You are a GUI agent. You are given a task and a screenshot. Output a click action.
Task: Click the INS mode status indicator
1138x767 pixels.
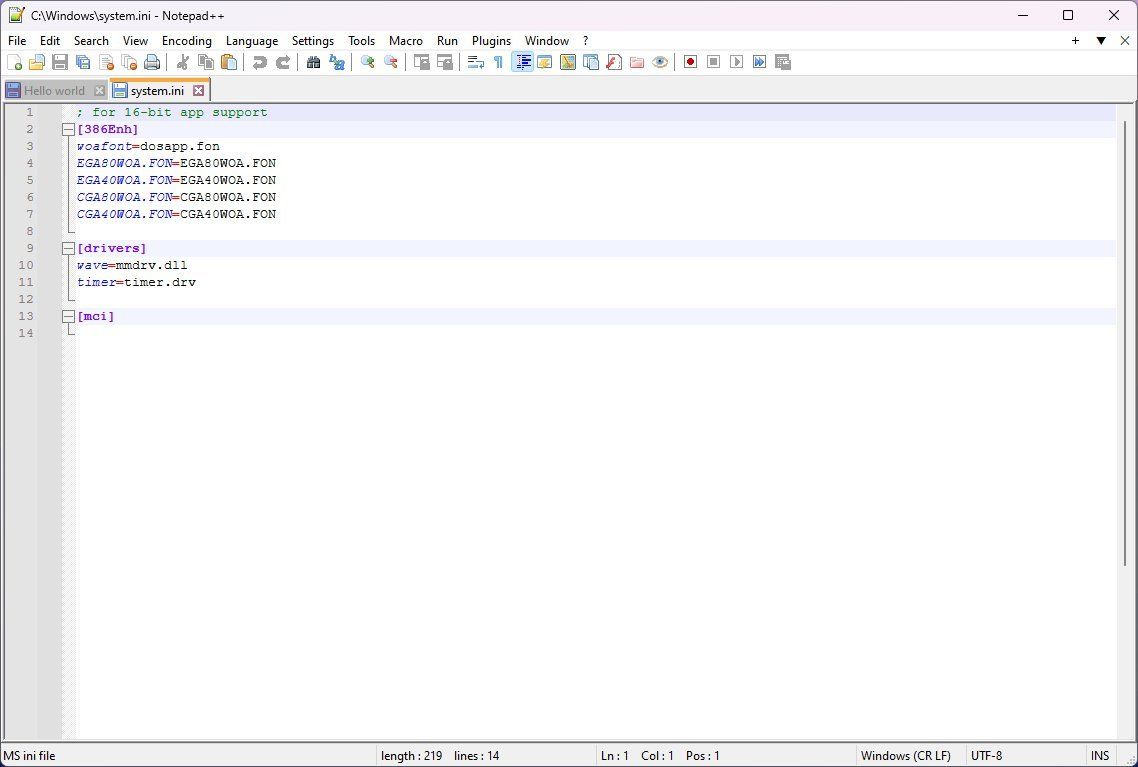[1100, 755]
